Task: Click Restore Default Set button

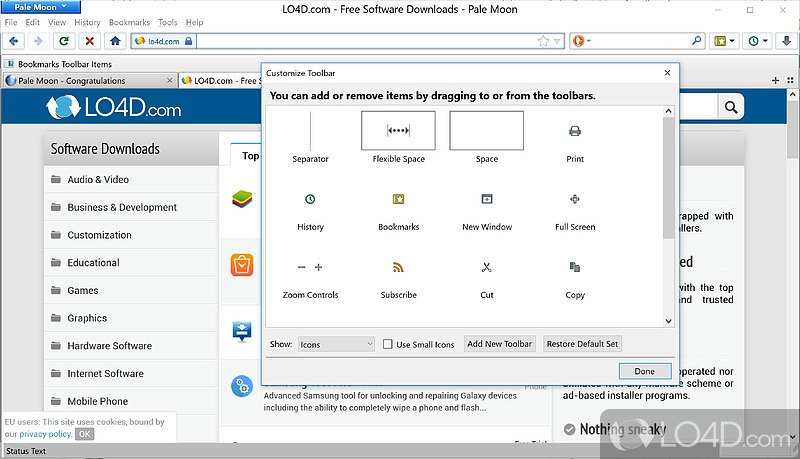Action: click(582, 344)
